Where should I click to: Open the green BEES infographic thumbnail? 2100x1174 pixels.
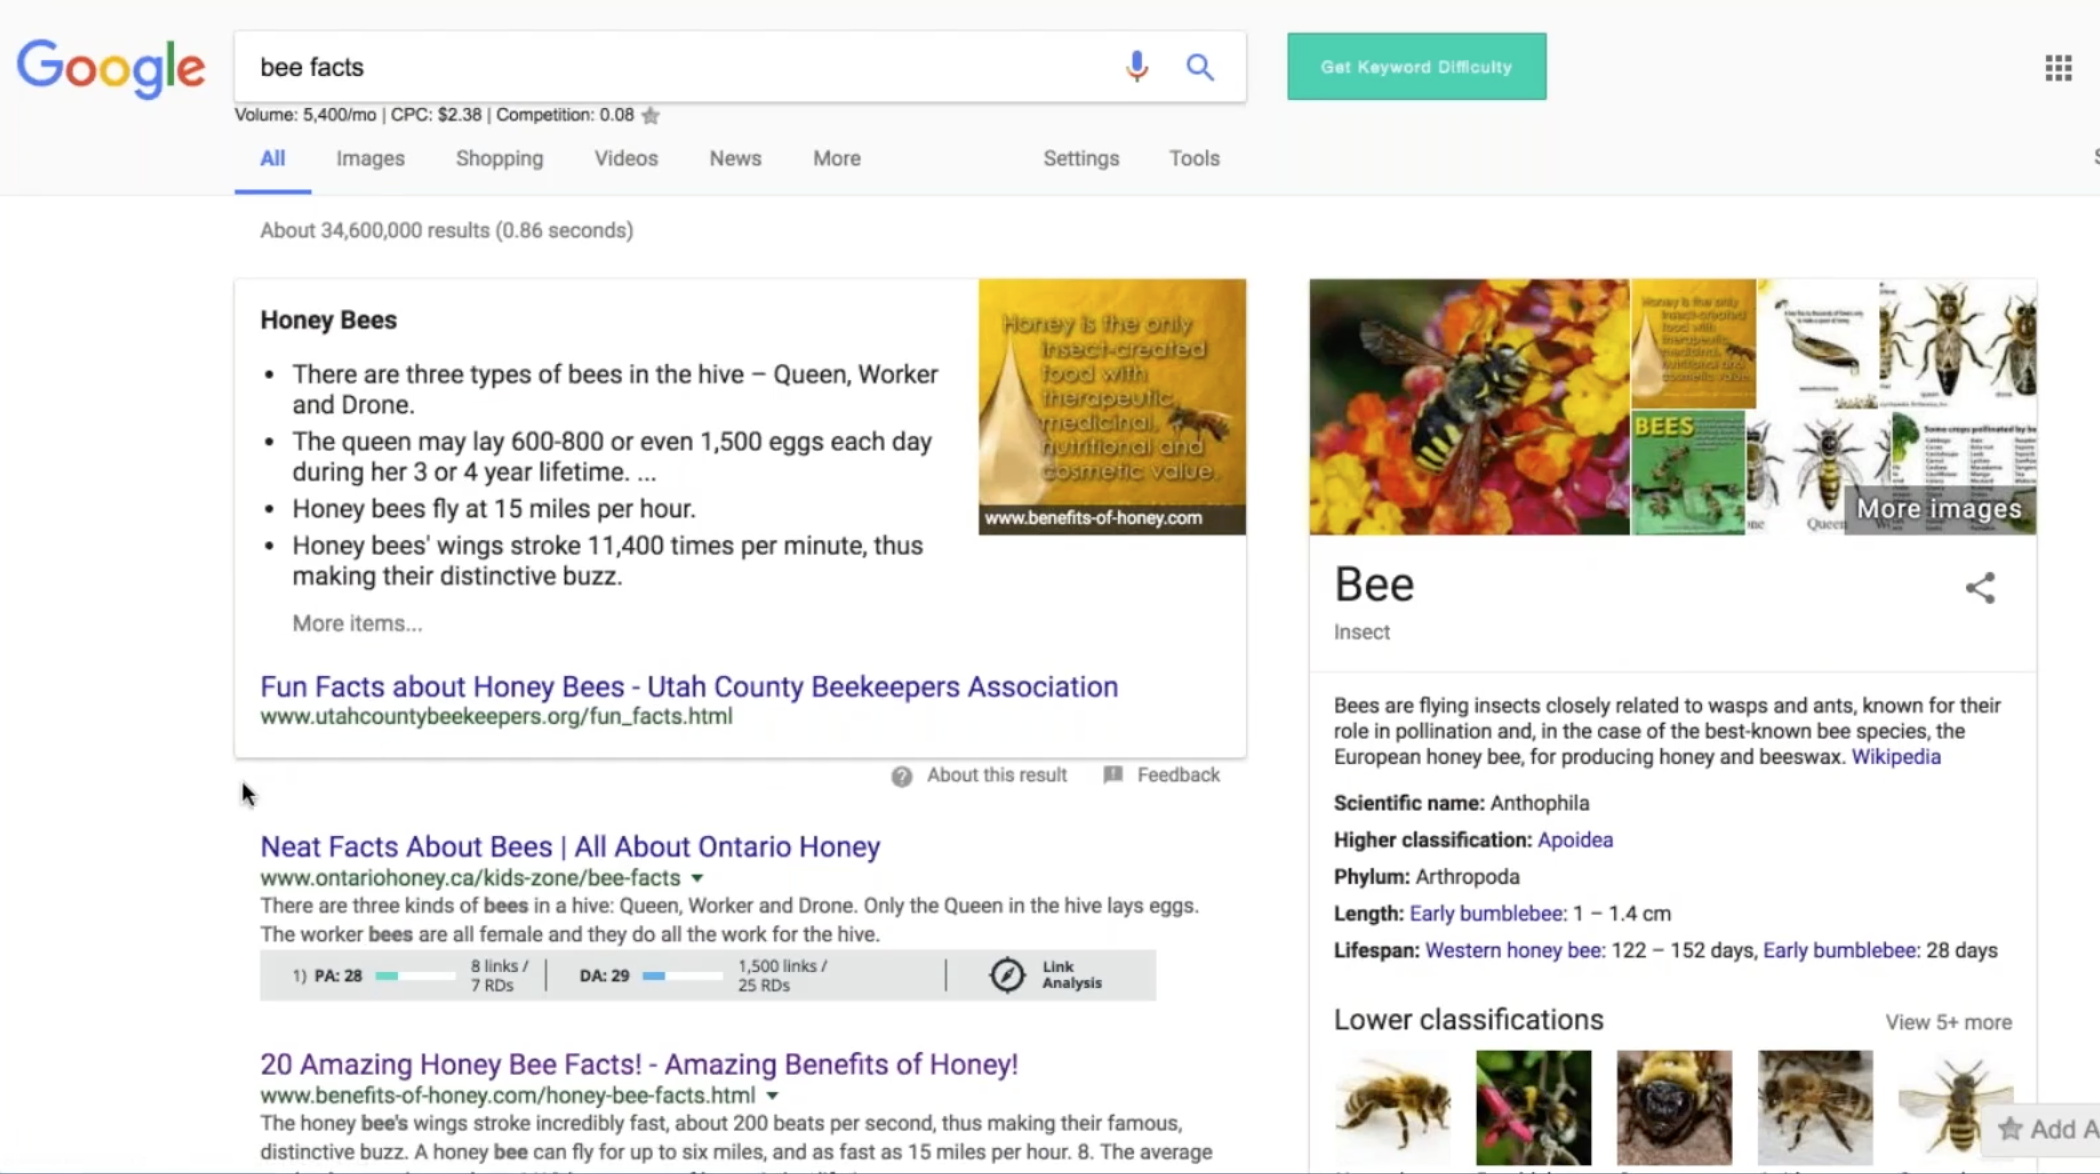pyautogui.click(x=1688, y=473)
